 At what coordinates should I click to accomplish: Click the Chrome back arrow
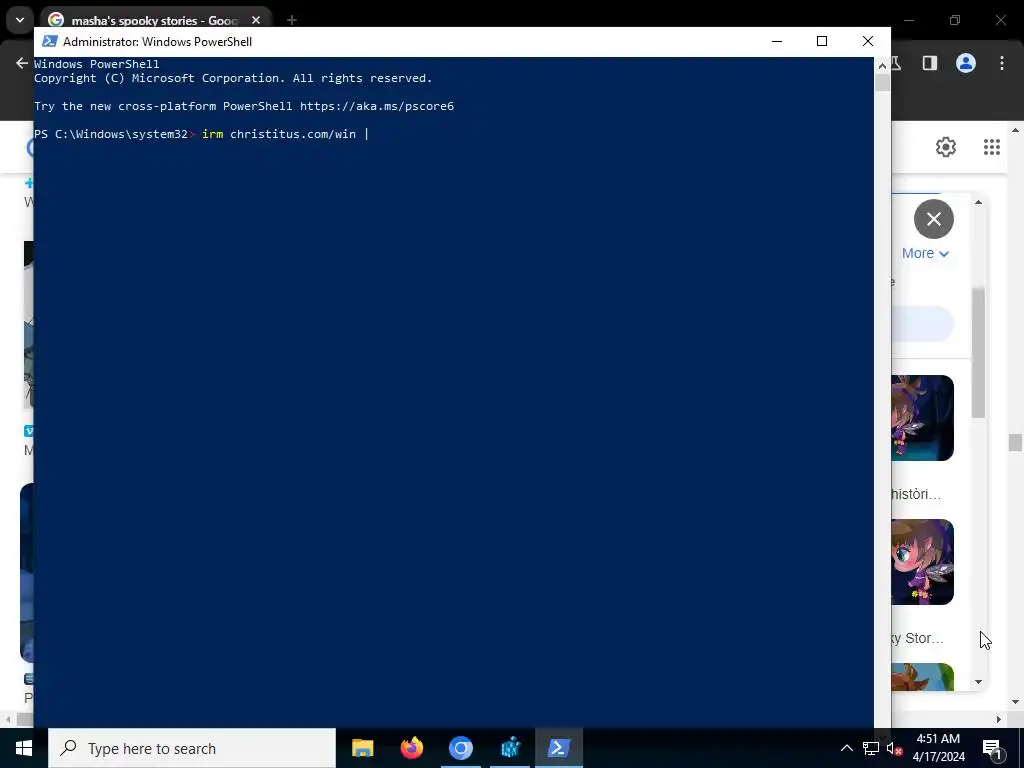22,63
